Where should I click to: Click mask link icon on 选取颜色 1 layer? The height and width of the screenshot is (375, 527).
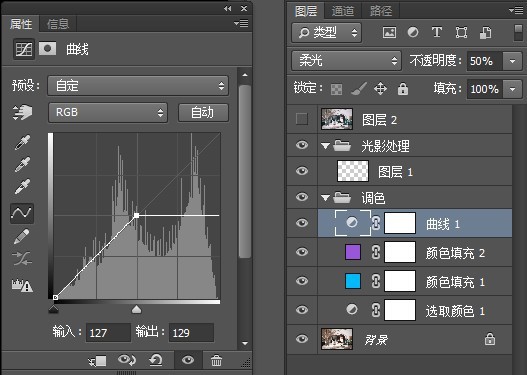tap(376, 310)
